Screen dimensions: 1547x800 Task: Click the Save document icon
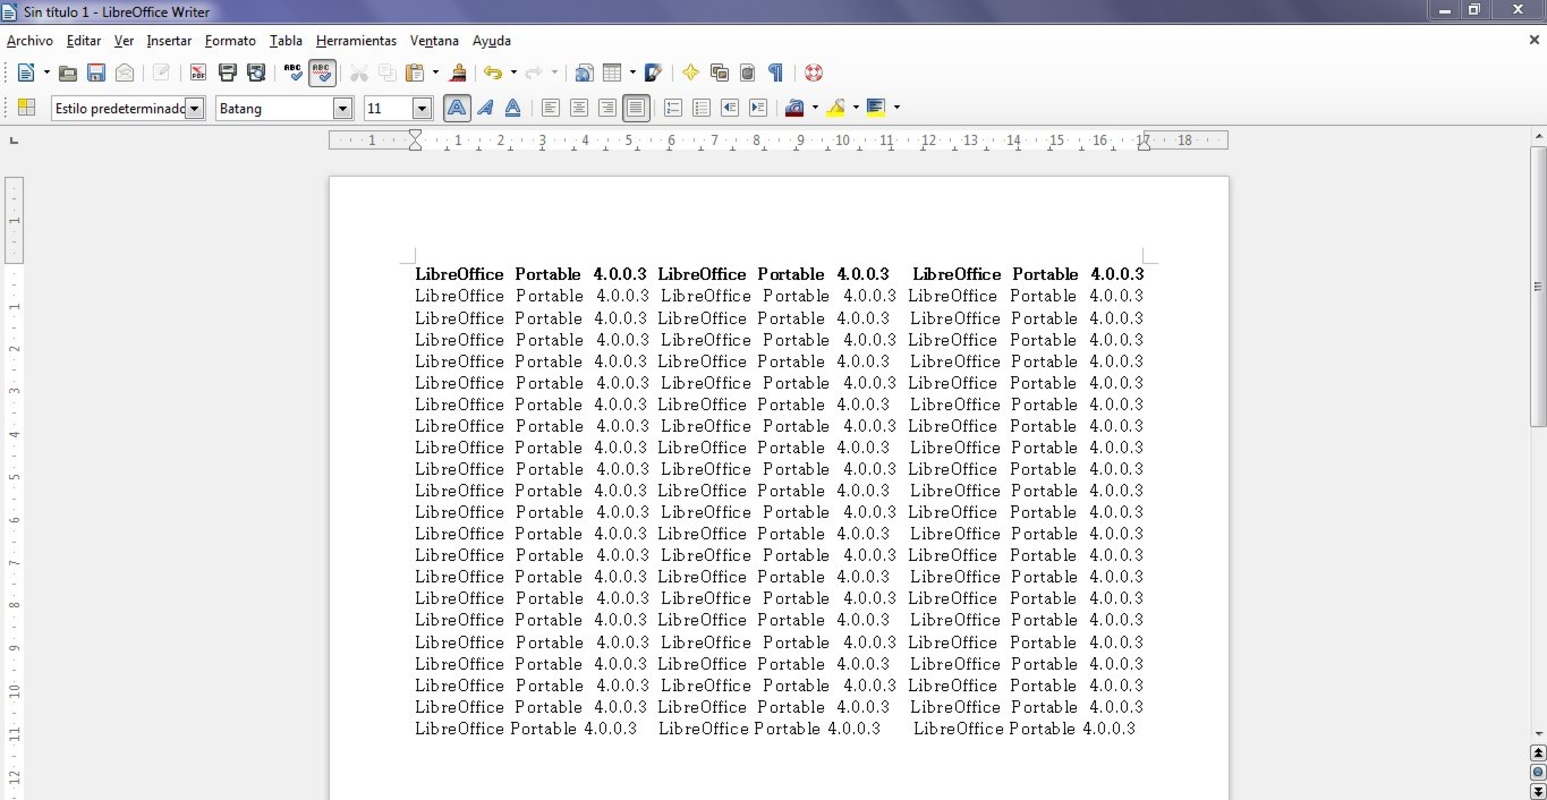[96, 73]
